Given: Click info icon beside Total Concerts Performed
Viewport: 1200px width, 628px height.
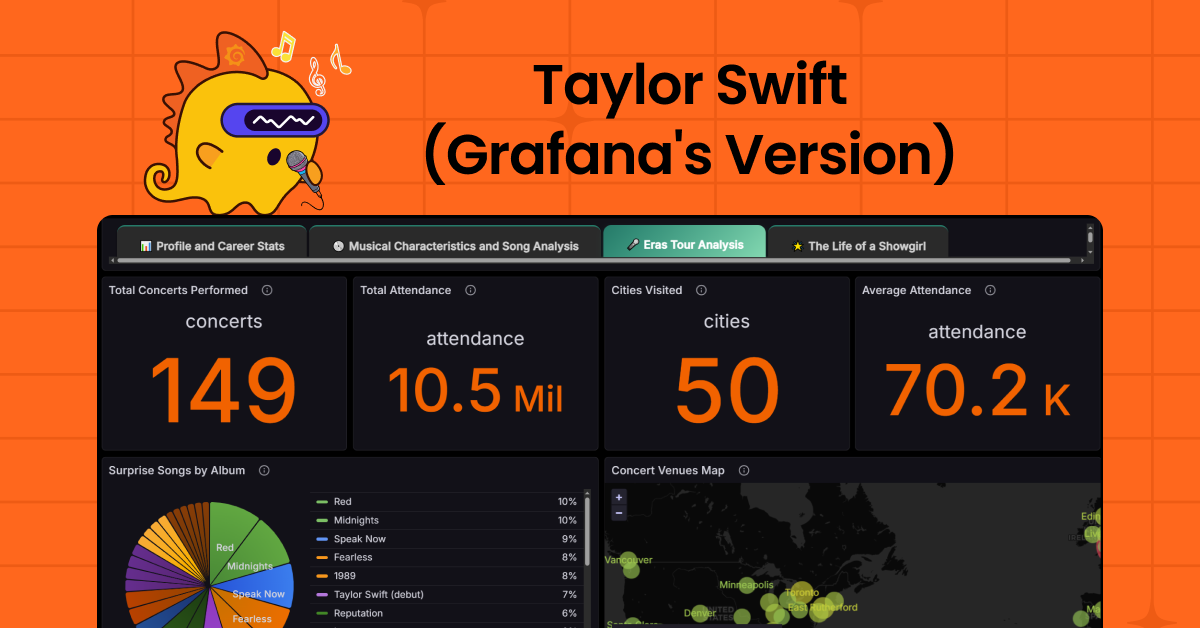Looking at the screenshot, I should coord(267,290).
